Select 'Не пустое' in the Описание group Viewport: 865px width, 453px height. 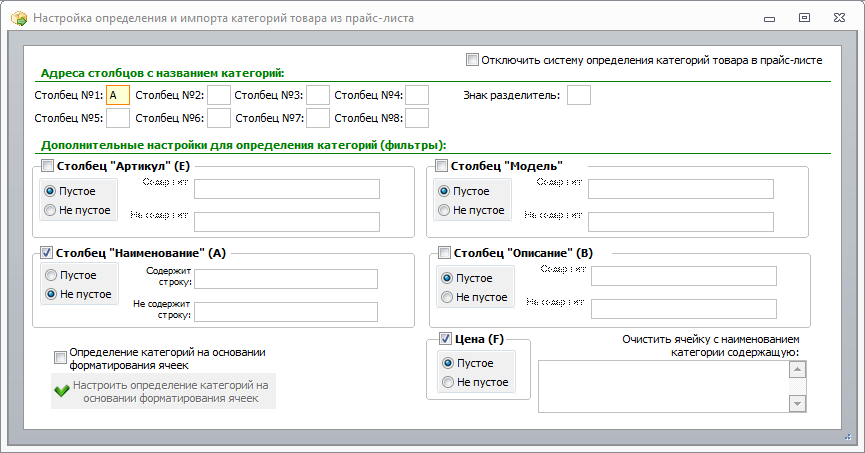click(447, 297)
